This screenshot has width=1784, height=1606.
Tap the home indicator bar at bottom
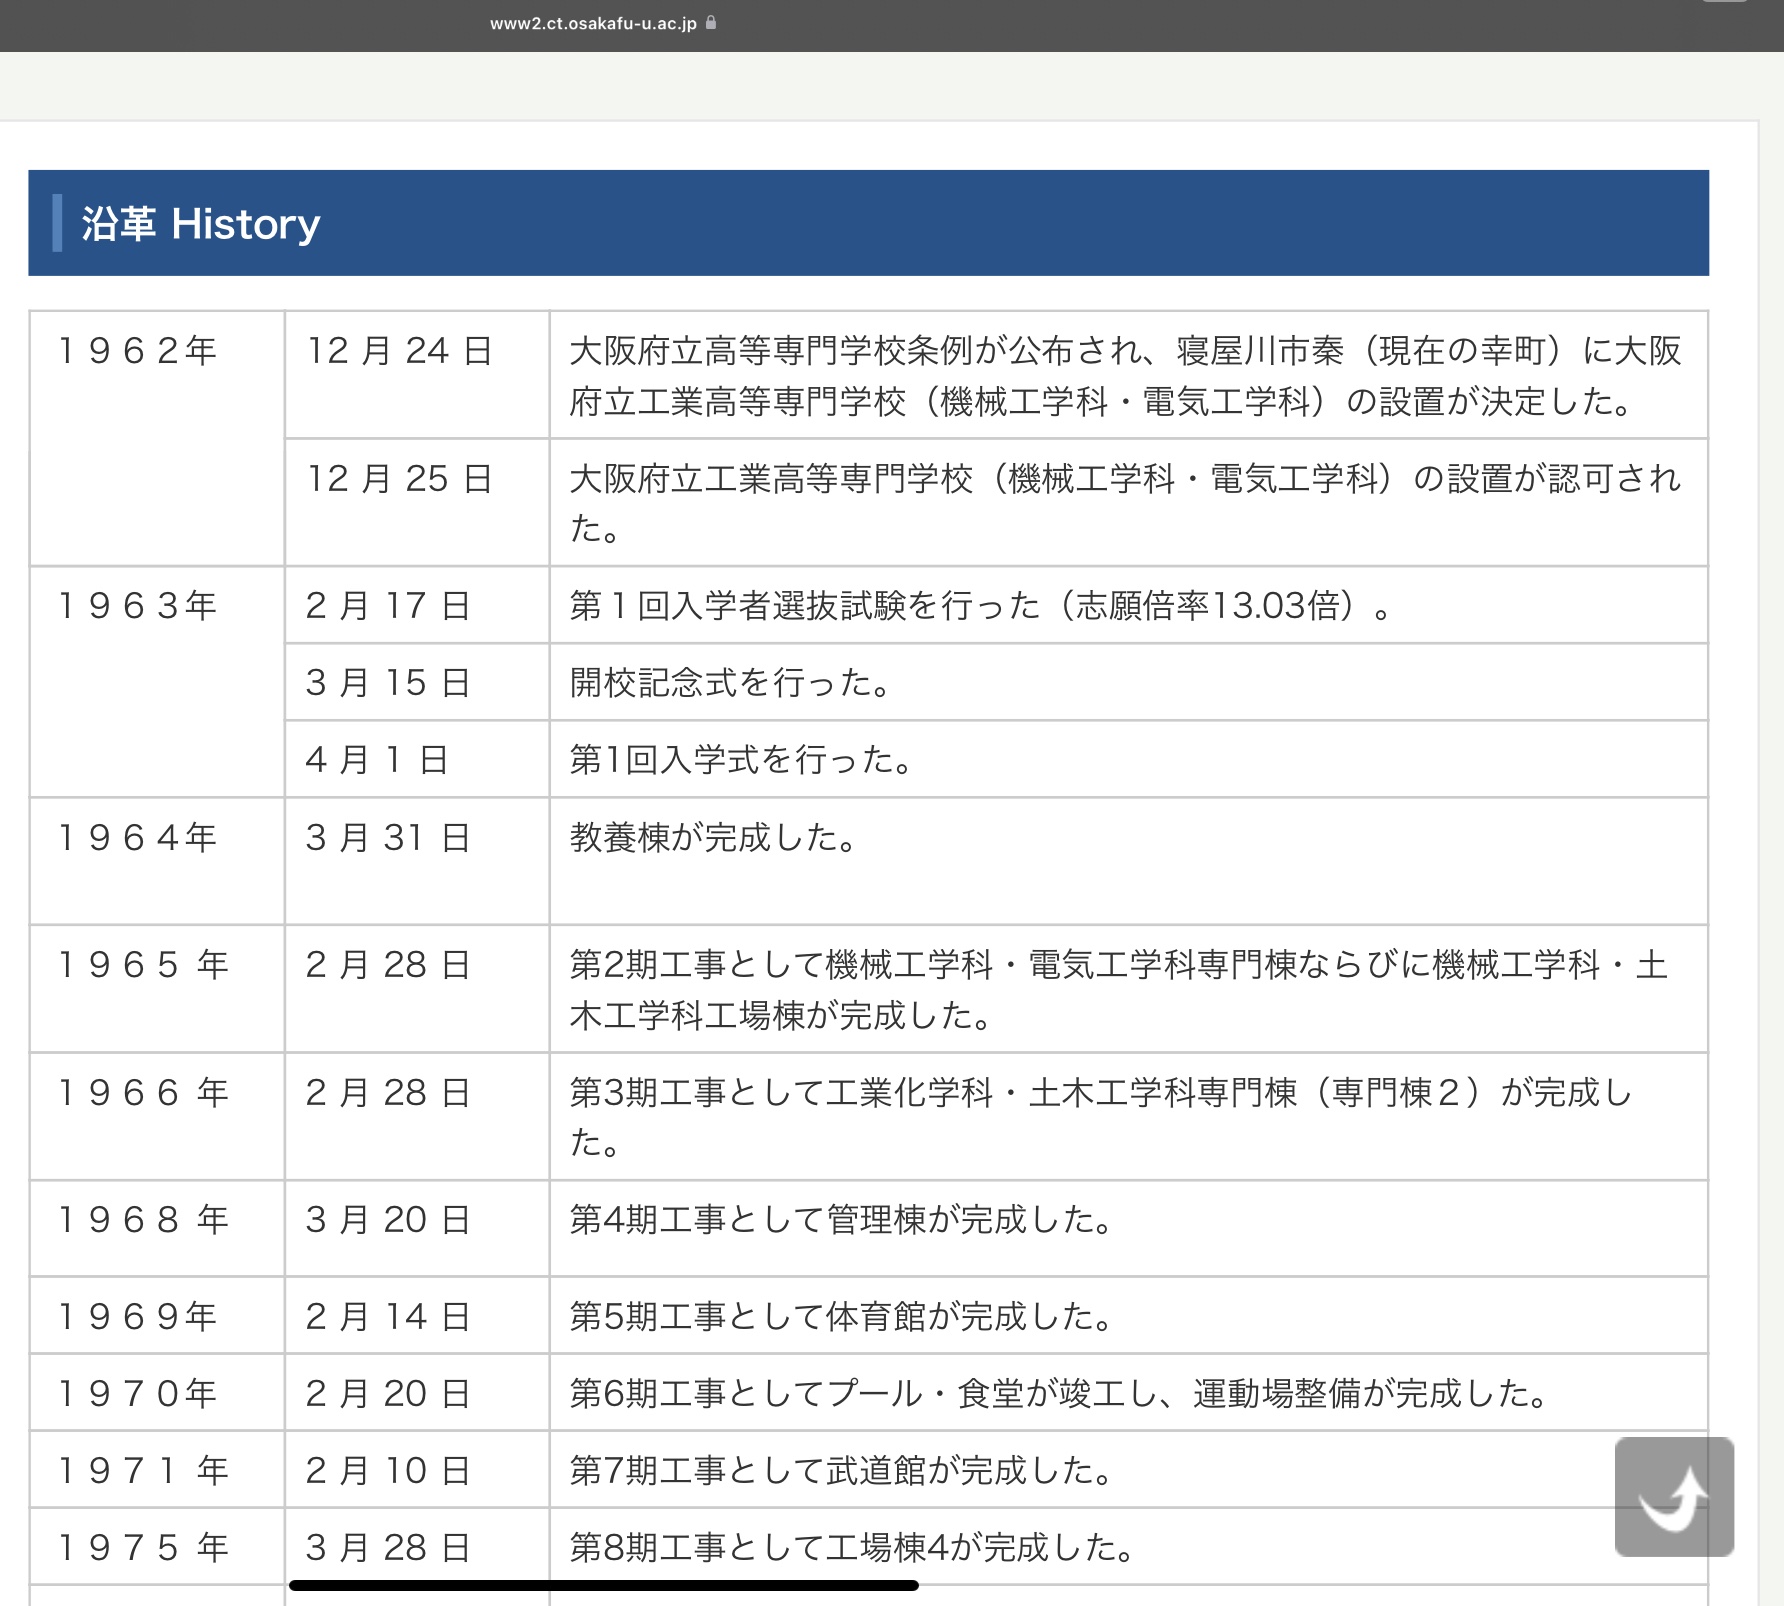pos(604,1585)
